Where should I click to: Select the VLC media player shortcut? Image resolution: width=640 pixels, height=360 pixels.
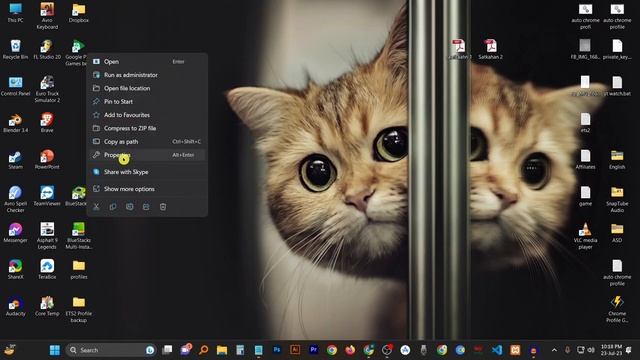pyautogui.click(x=585, y=236)
